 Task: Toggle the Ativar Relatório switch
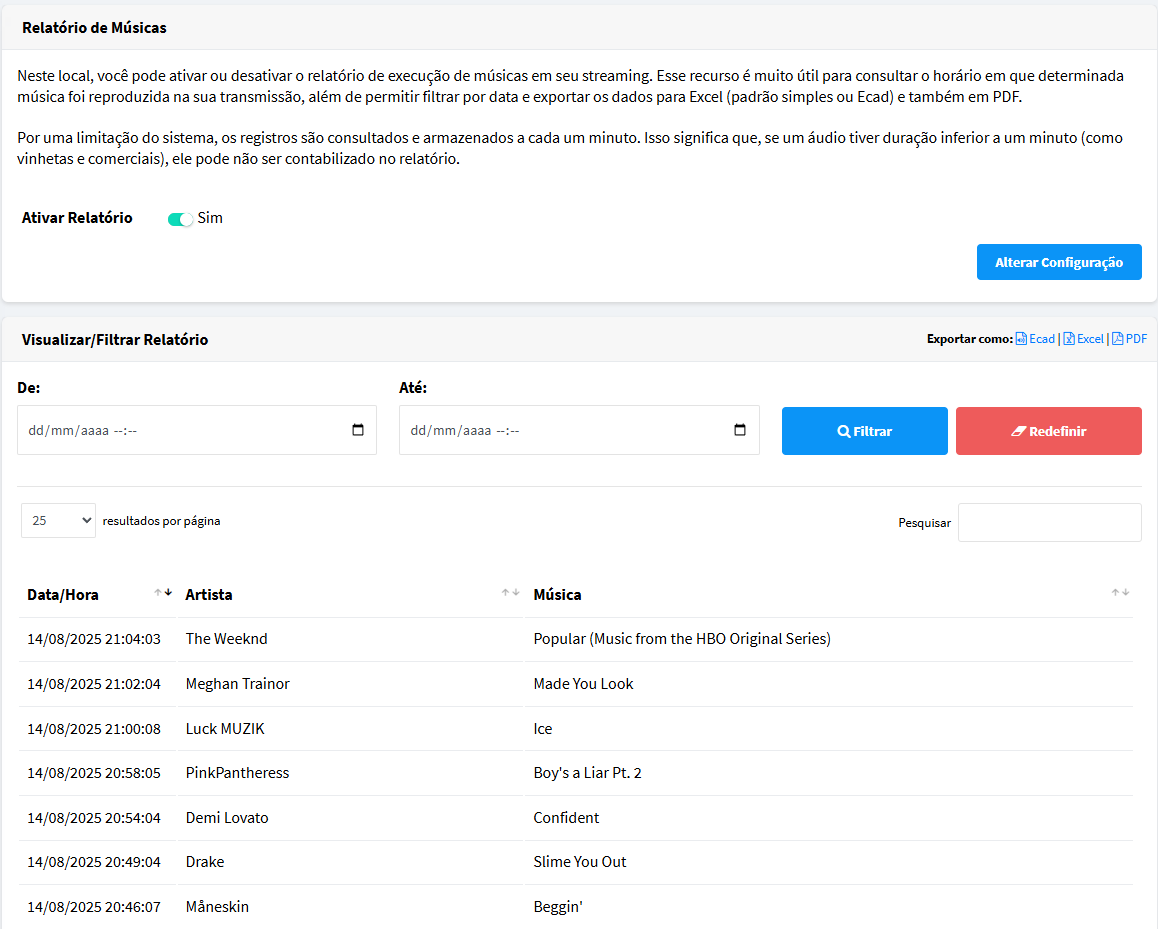pos(180,219)
